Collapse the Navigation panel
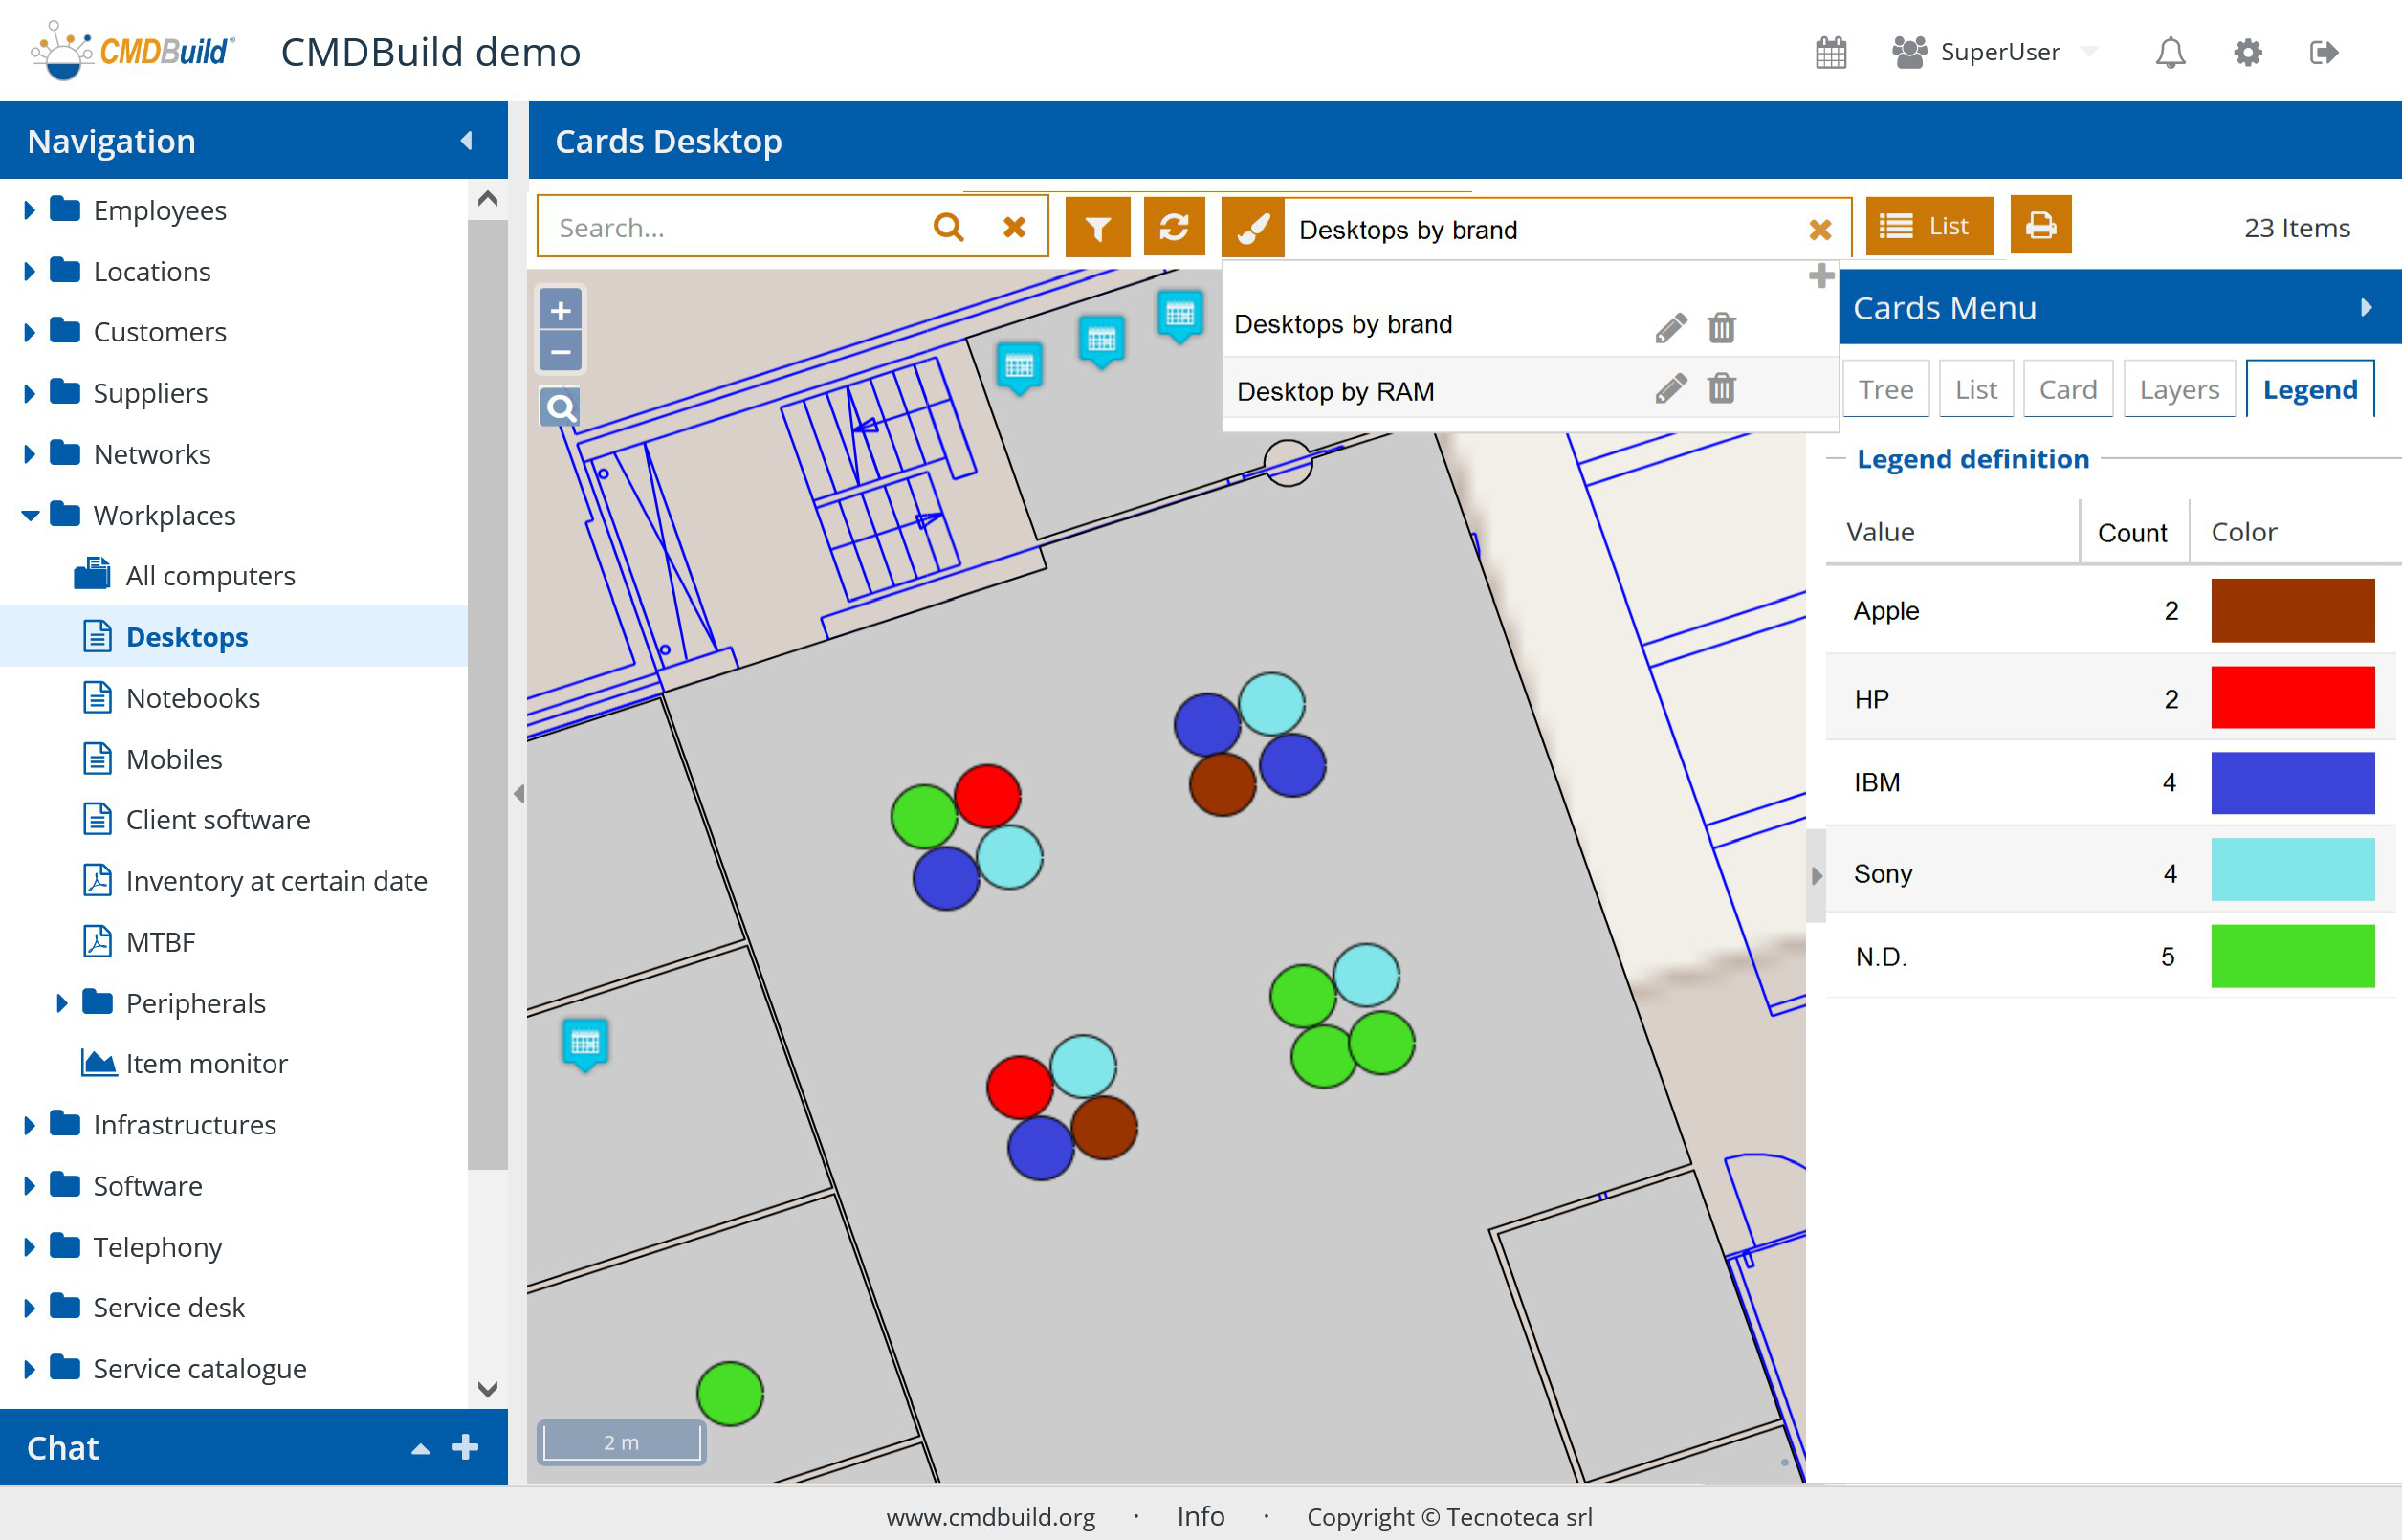Screen dimensions: 2402x1540 pos(466,141)
